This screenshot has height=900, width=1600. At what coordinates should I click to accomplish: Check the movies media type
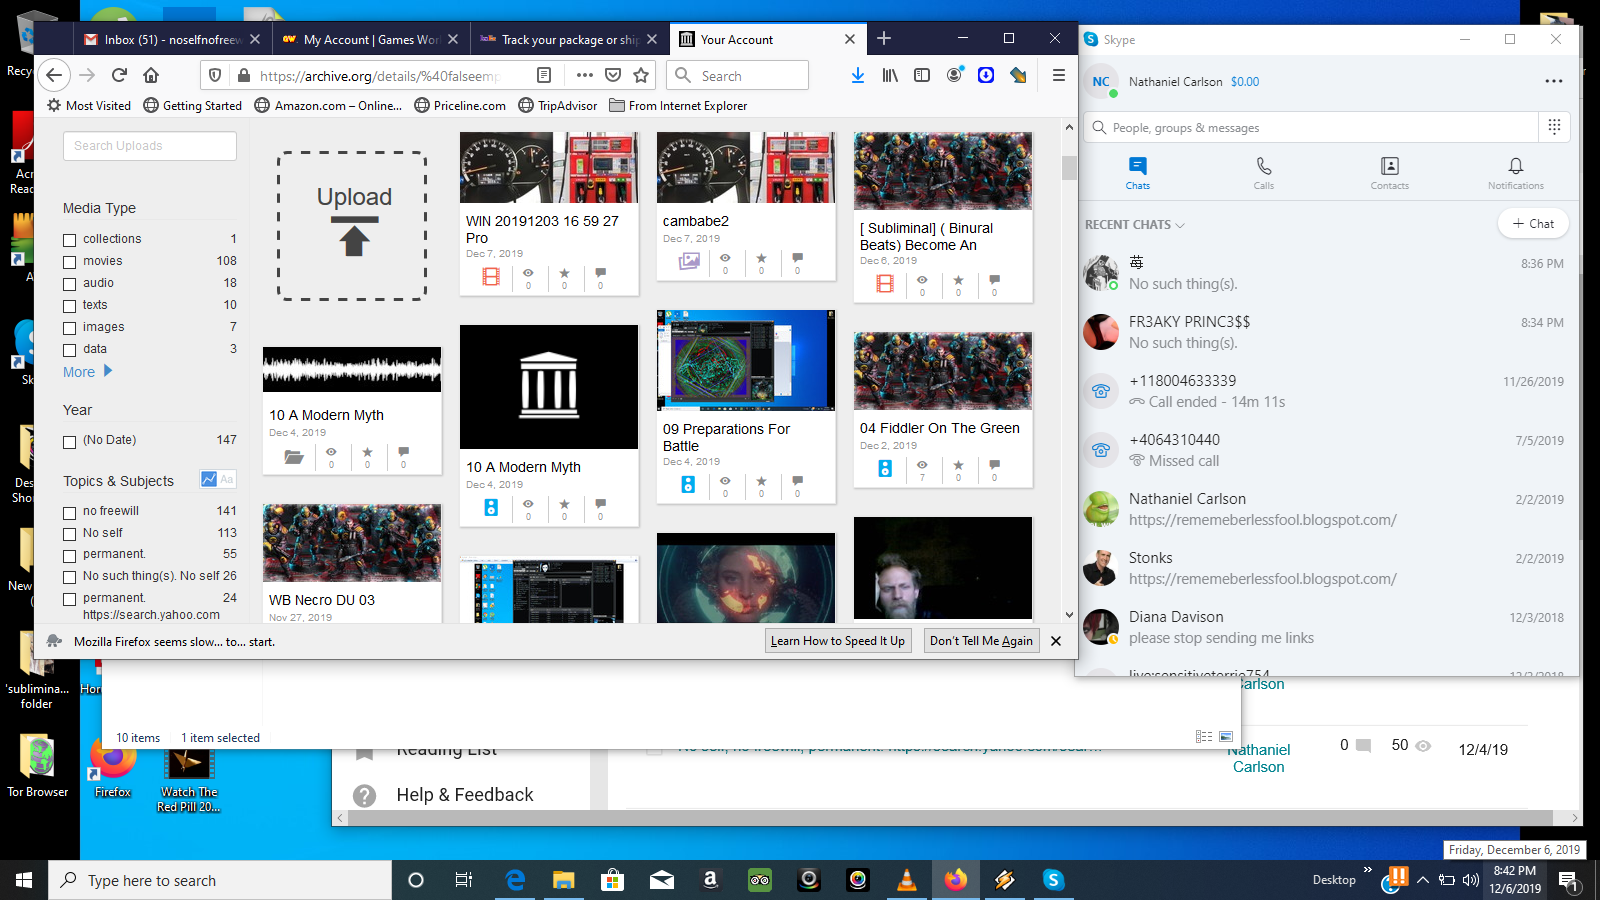(70, 262)
